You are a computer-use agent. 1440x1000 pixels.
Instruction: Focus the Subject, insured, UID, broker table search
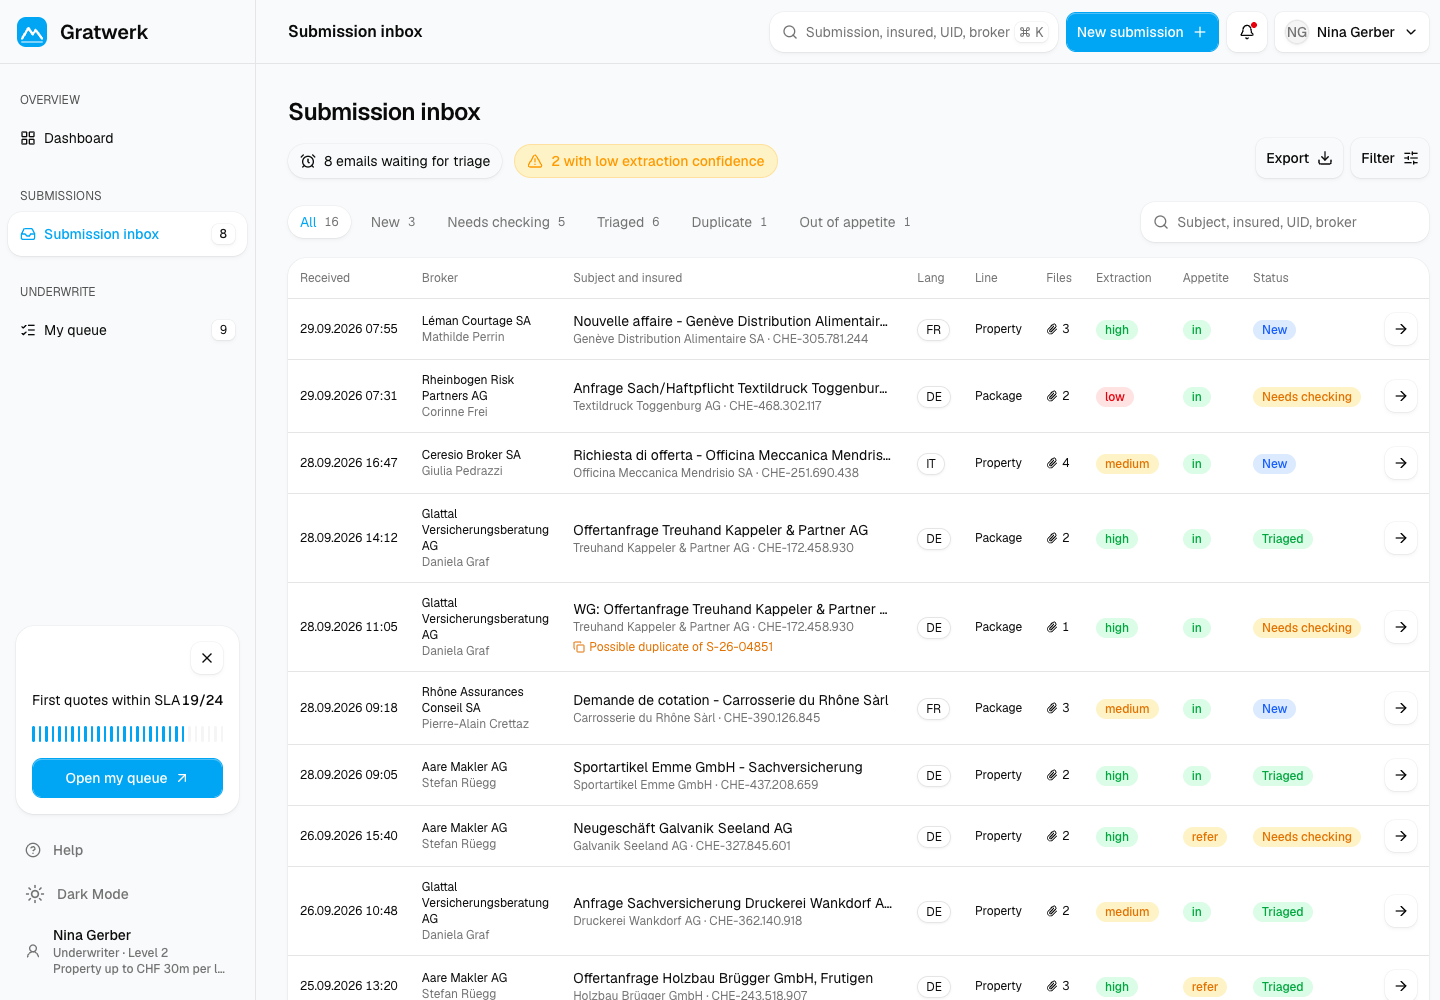(x=1285, y=222)
